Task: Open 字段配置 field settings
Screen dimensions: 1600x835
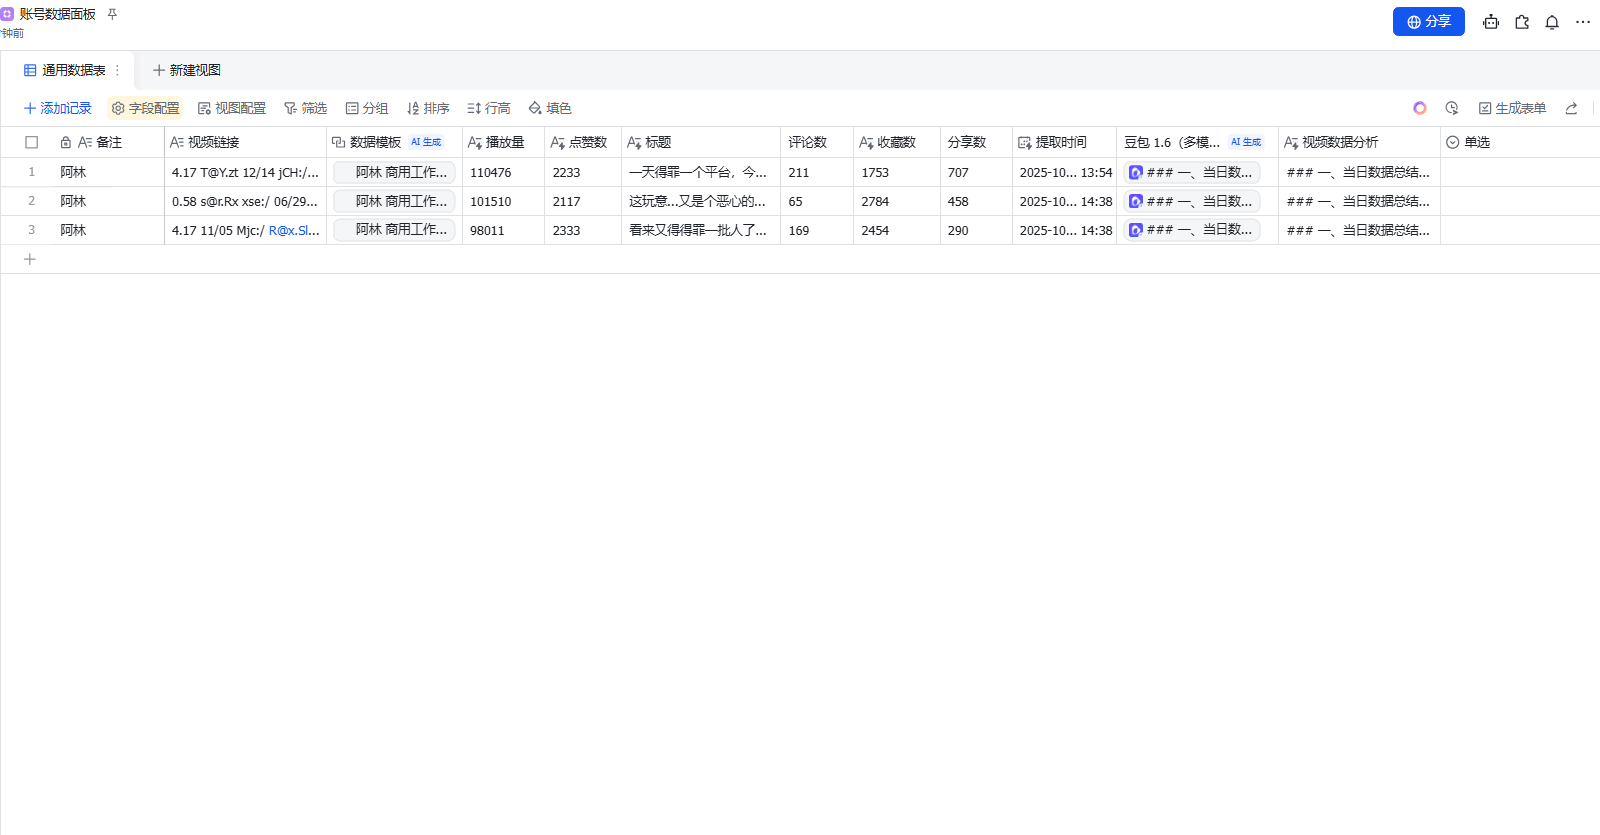Action: tap(146, 108)
